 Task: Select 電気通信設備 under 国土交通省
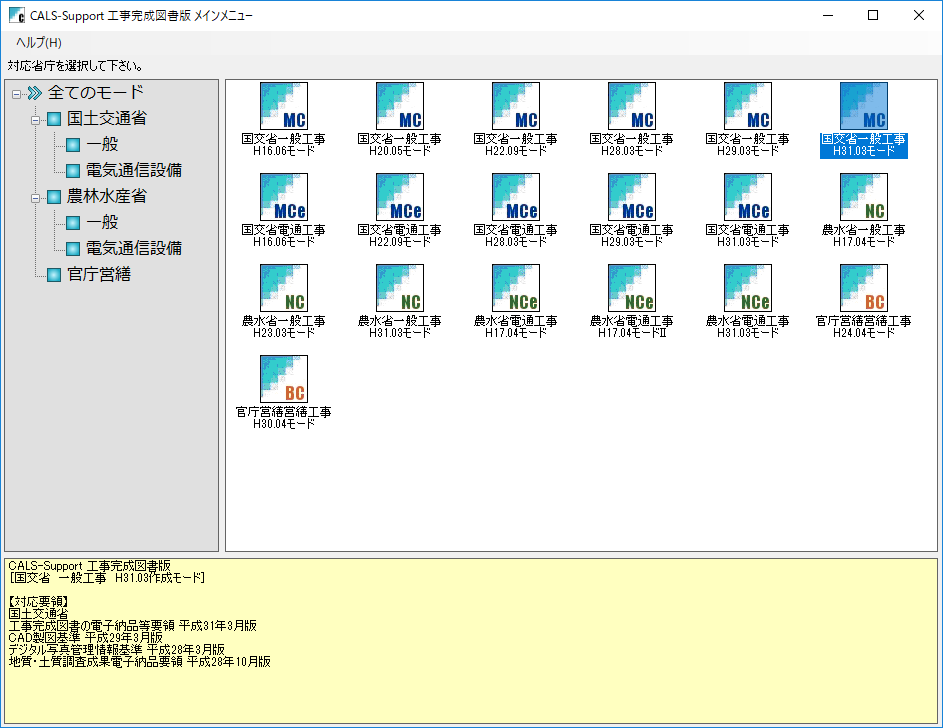click(133, 171)
